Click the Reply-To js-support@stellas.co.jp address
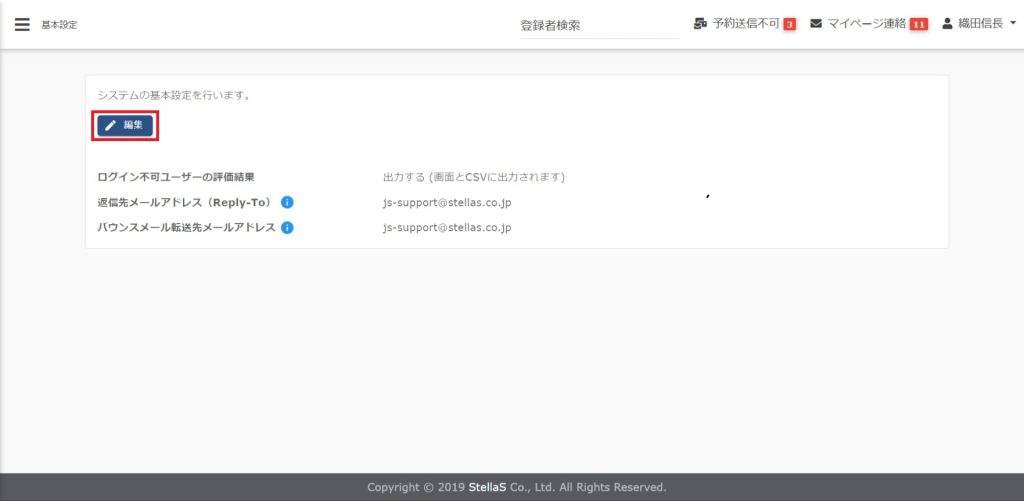Viewport: 1024px width, 501px height. (447, 202)
